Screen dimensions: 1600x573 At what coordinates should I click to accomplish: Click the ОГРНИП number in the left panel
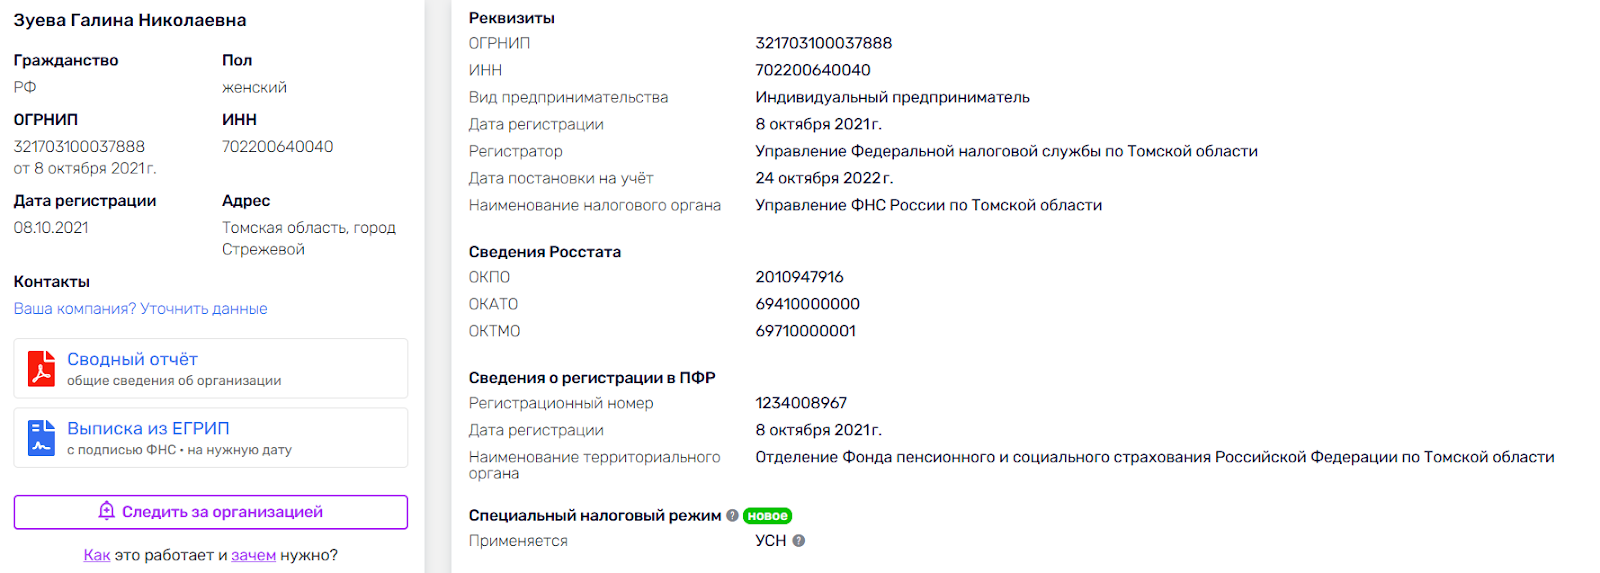(x=79, y=146)
